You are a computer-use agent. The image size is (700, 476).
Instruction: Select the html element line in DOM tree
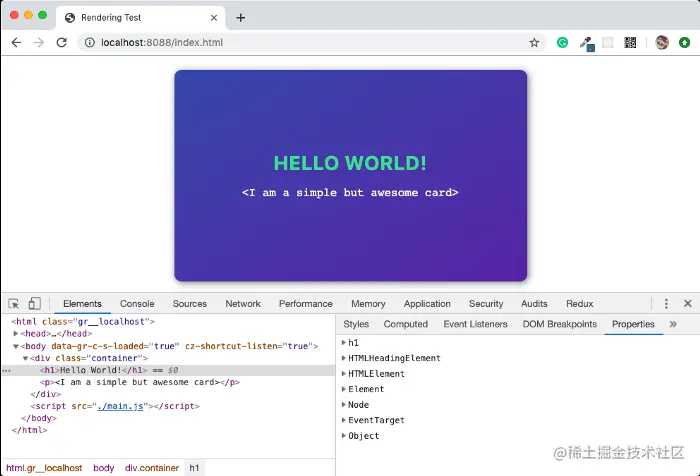[83, 322]
